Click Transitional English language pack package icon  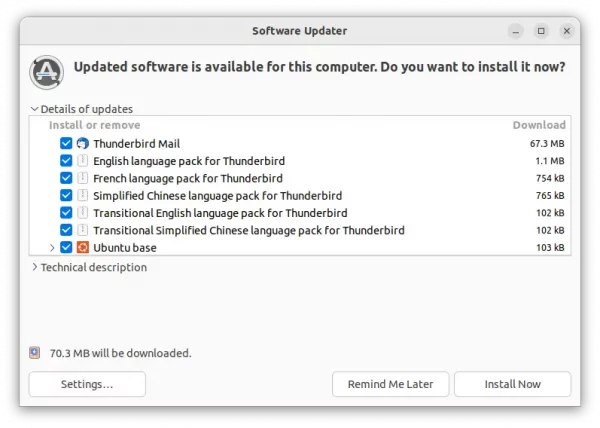[82, 213]
